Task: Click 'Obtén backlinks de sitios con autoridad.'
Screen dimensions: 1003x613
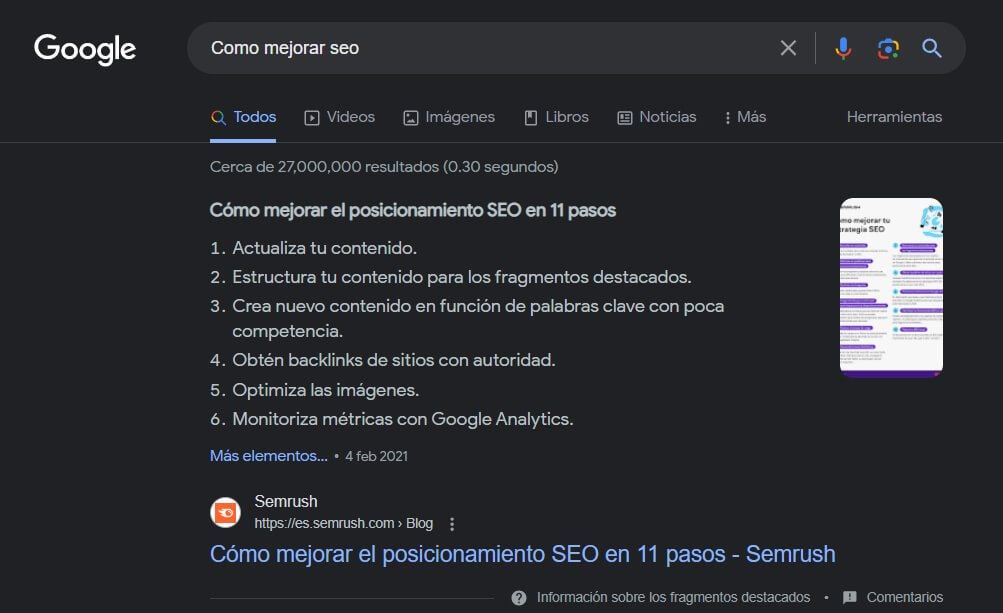Action: [x=393, y=360]
